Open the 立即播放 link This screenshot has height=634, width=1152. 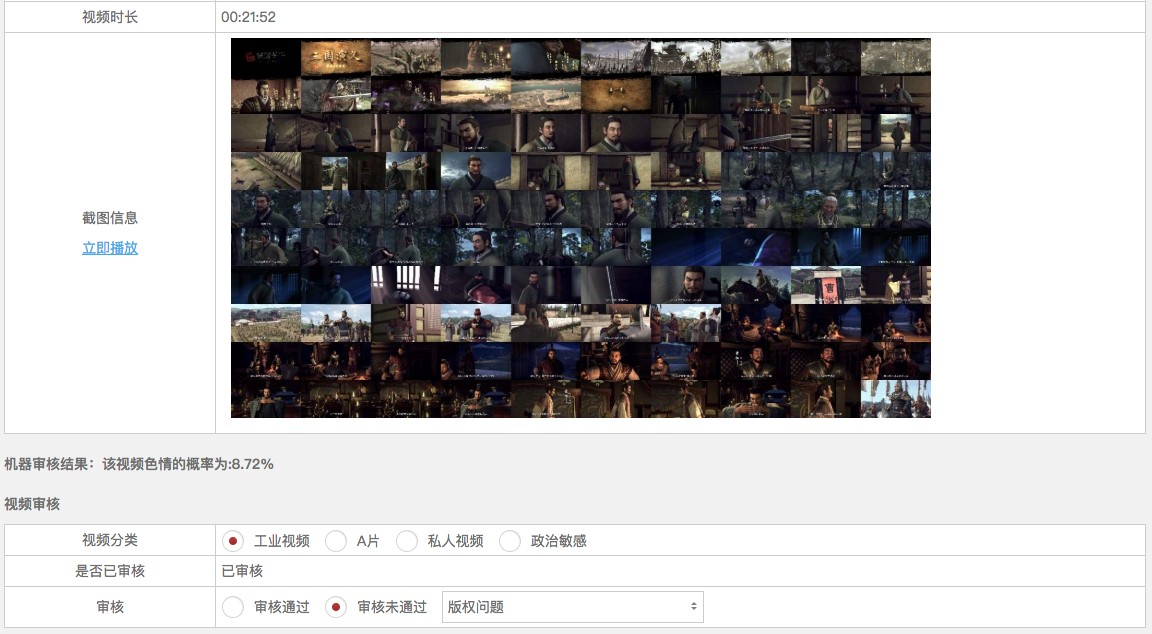pos(109,248)
